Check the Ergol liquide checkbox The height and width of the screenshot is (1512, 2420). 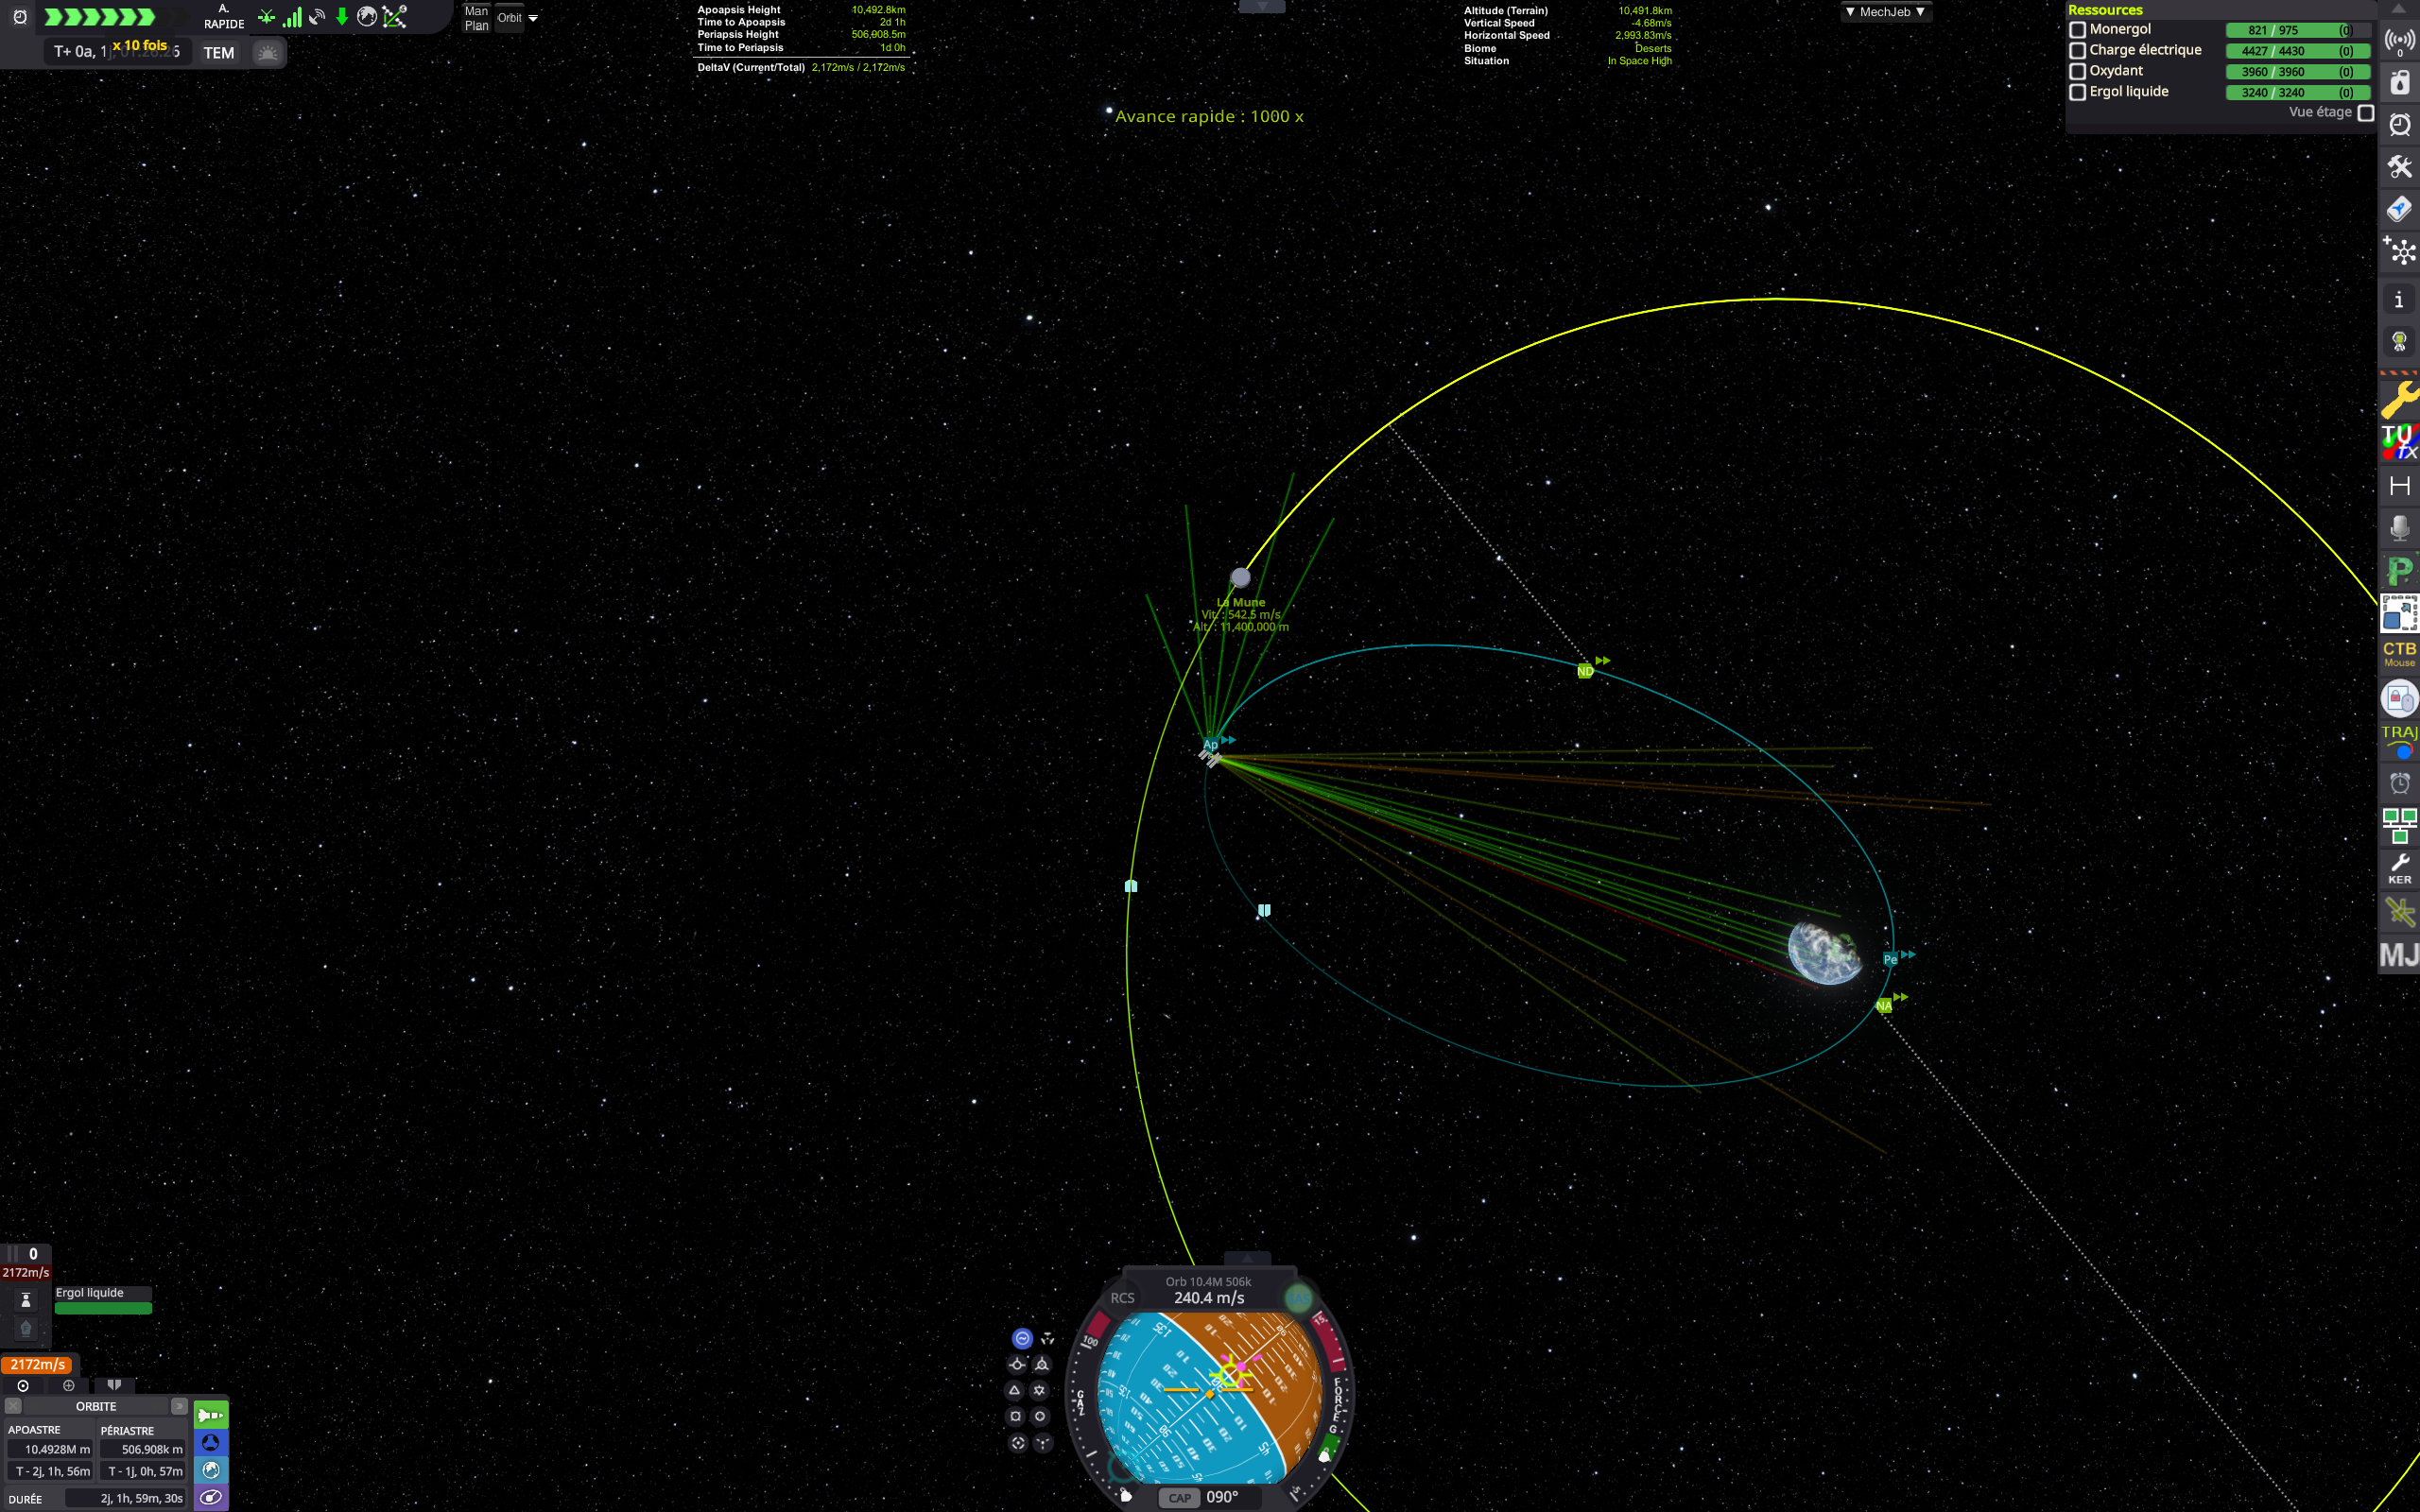(2078, 92)
